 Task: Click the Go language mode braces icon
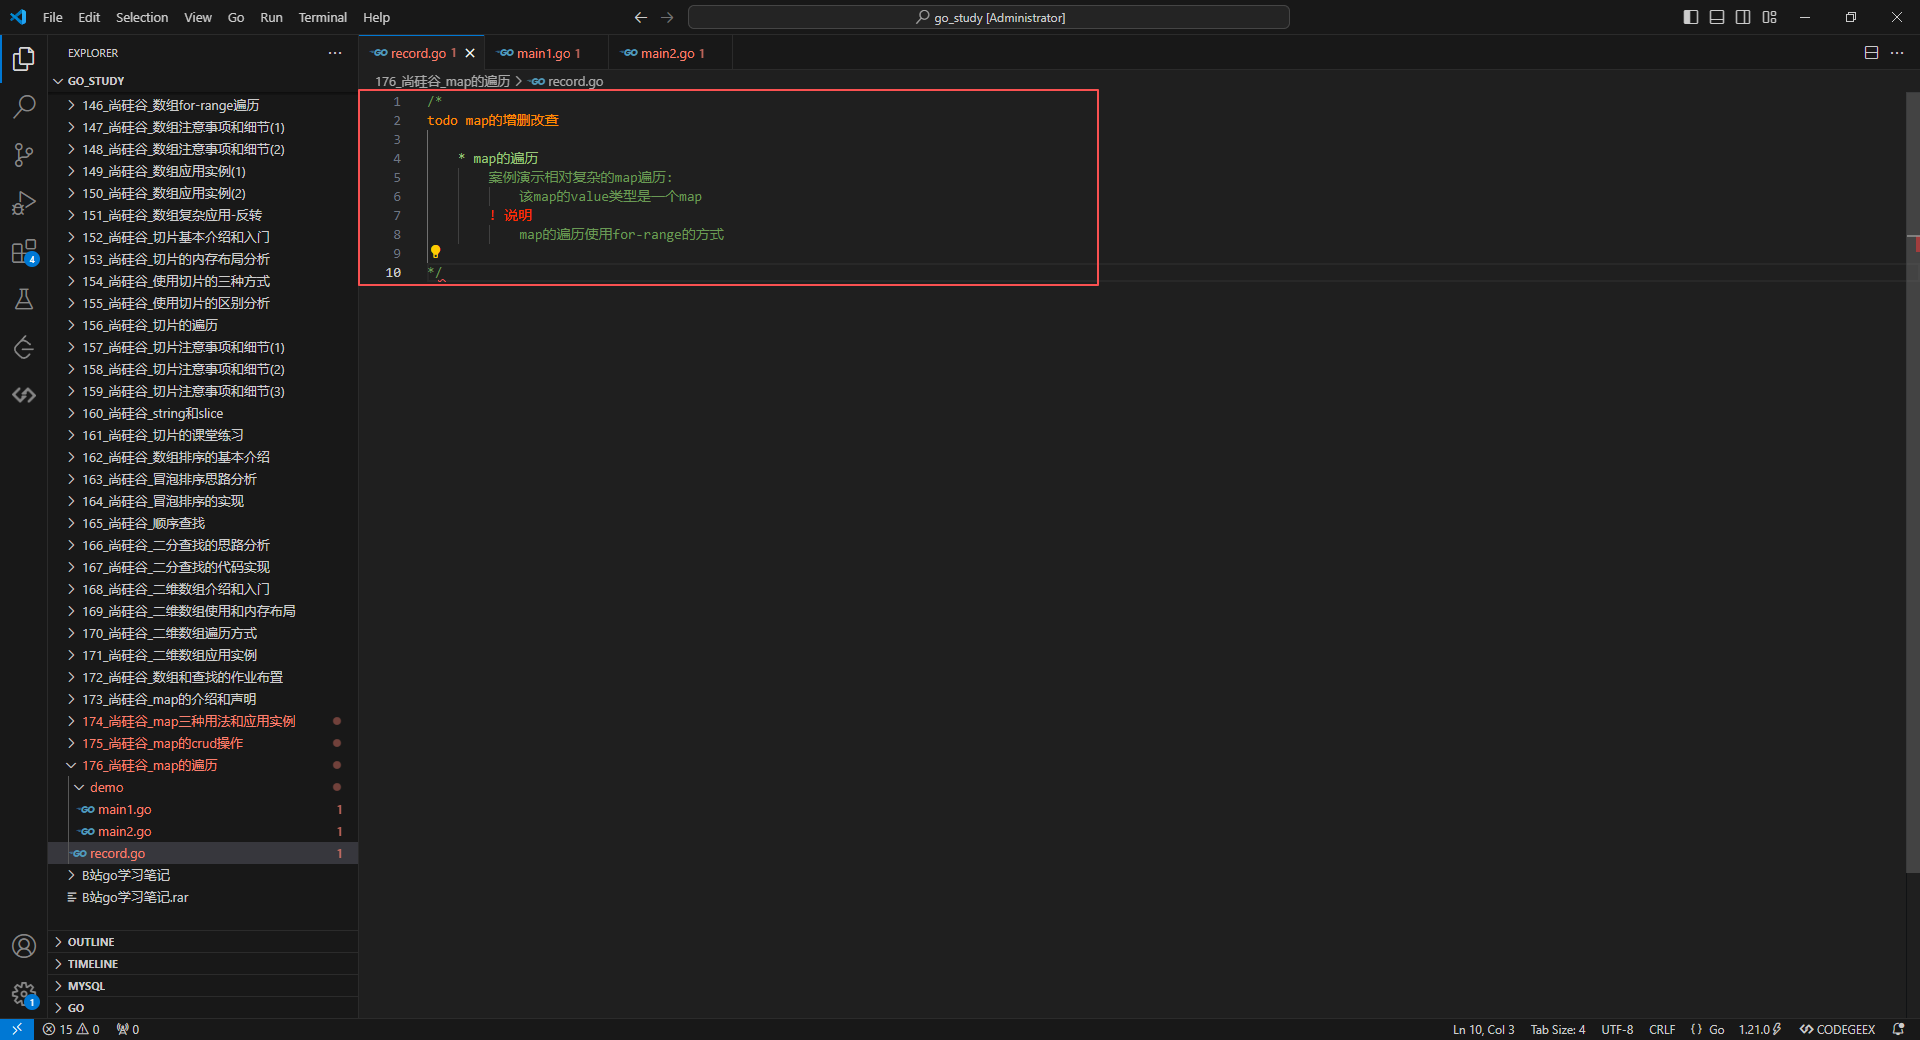tap(1696, 1029)
